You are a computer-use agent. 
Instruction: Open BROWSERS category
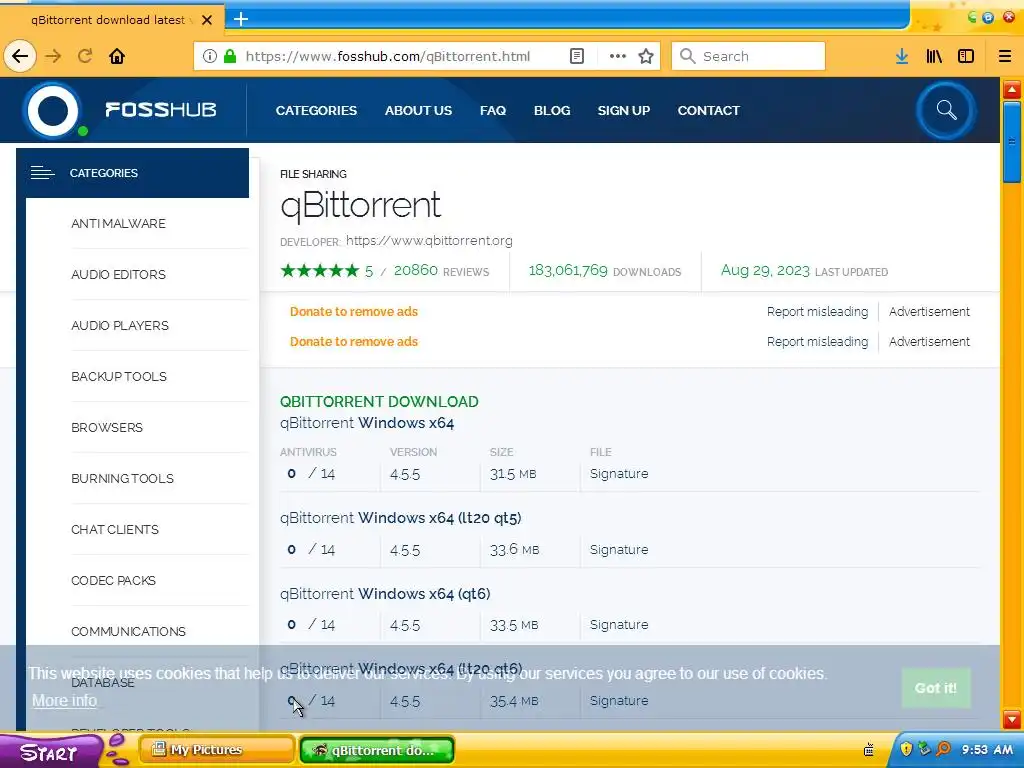tap(107, 427)
